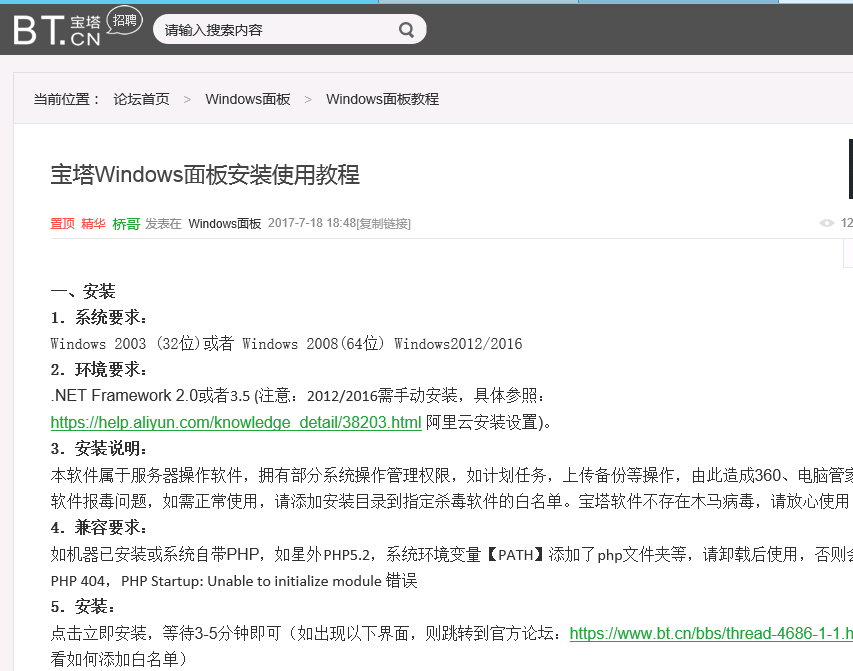Click the 置顶 tag

[63, 224]
